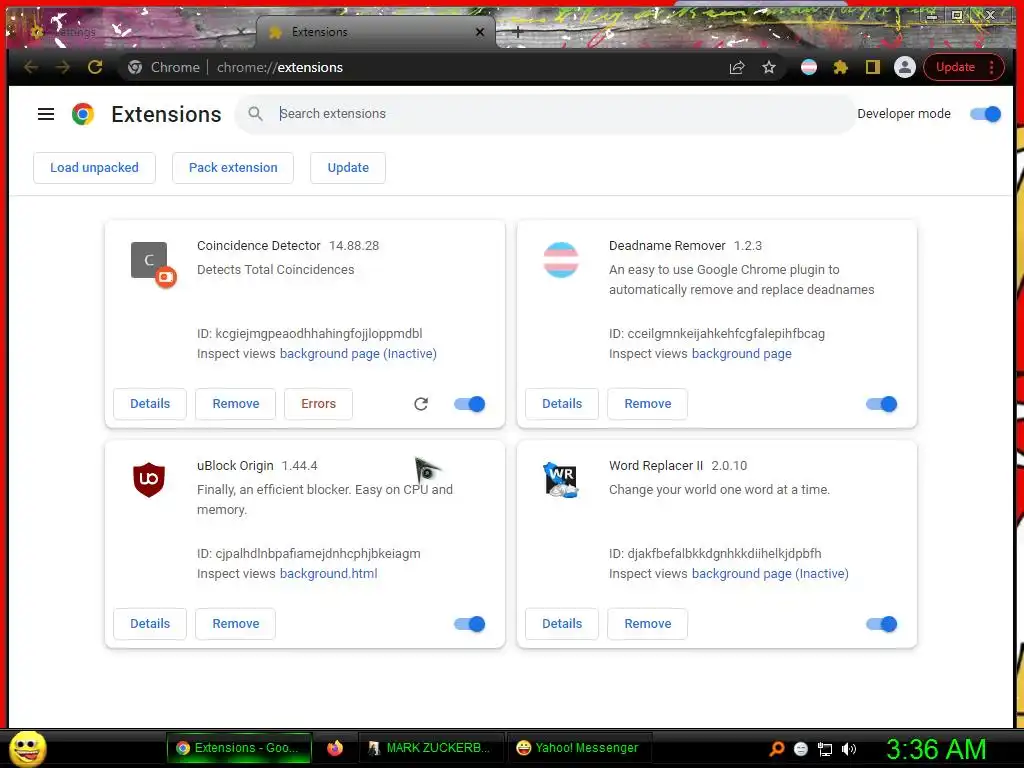
Task: Click the network tray icon
Action: pos(825,749)
